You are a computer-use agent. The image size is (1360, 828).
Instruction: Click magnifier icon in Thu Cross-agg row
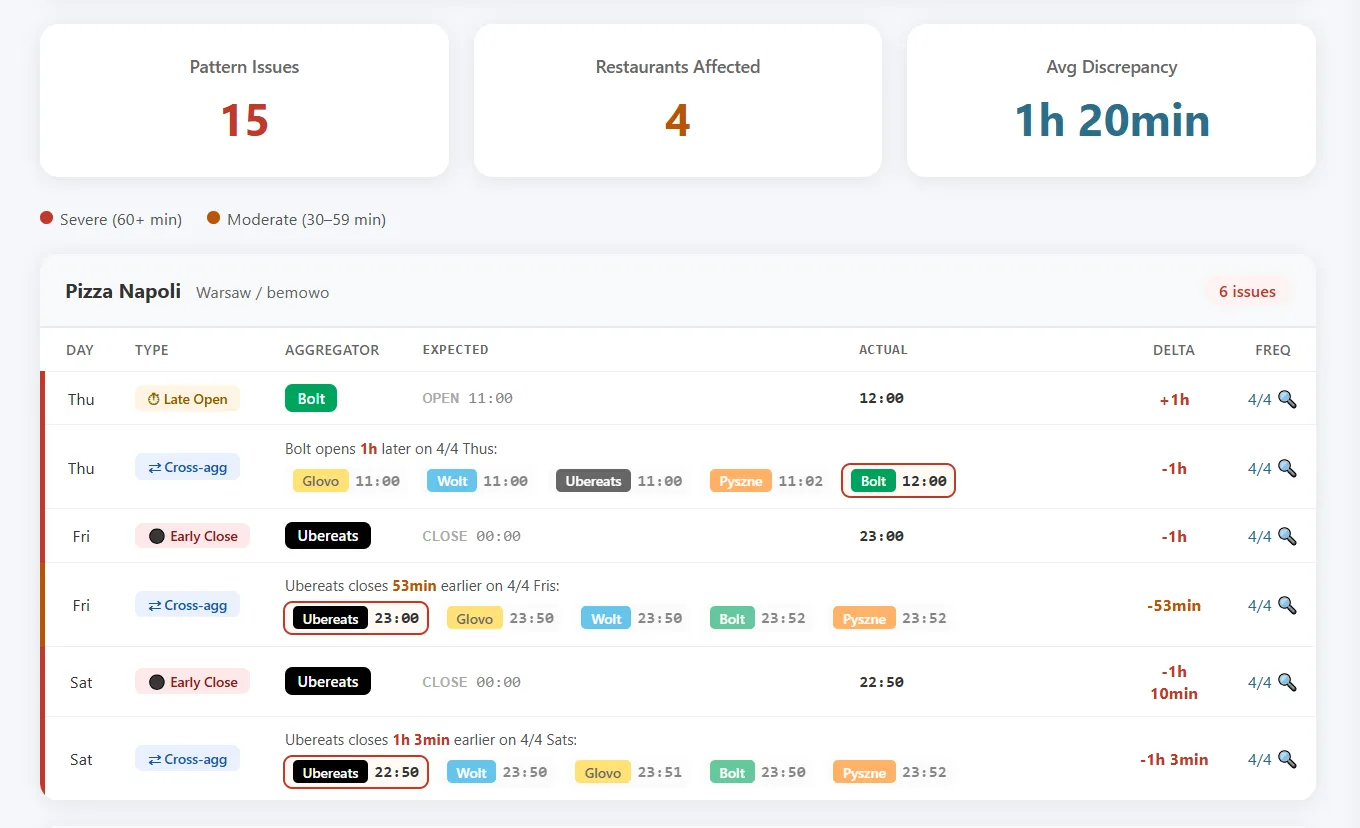pyautogui.click(x=1287, y=468)
